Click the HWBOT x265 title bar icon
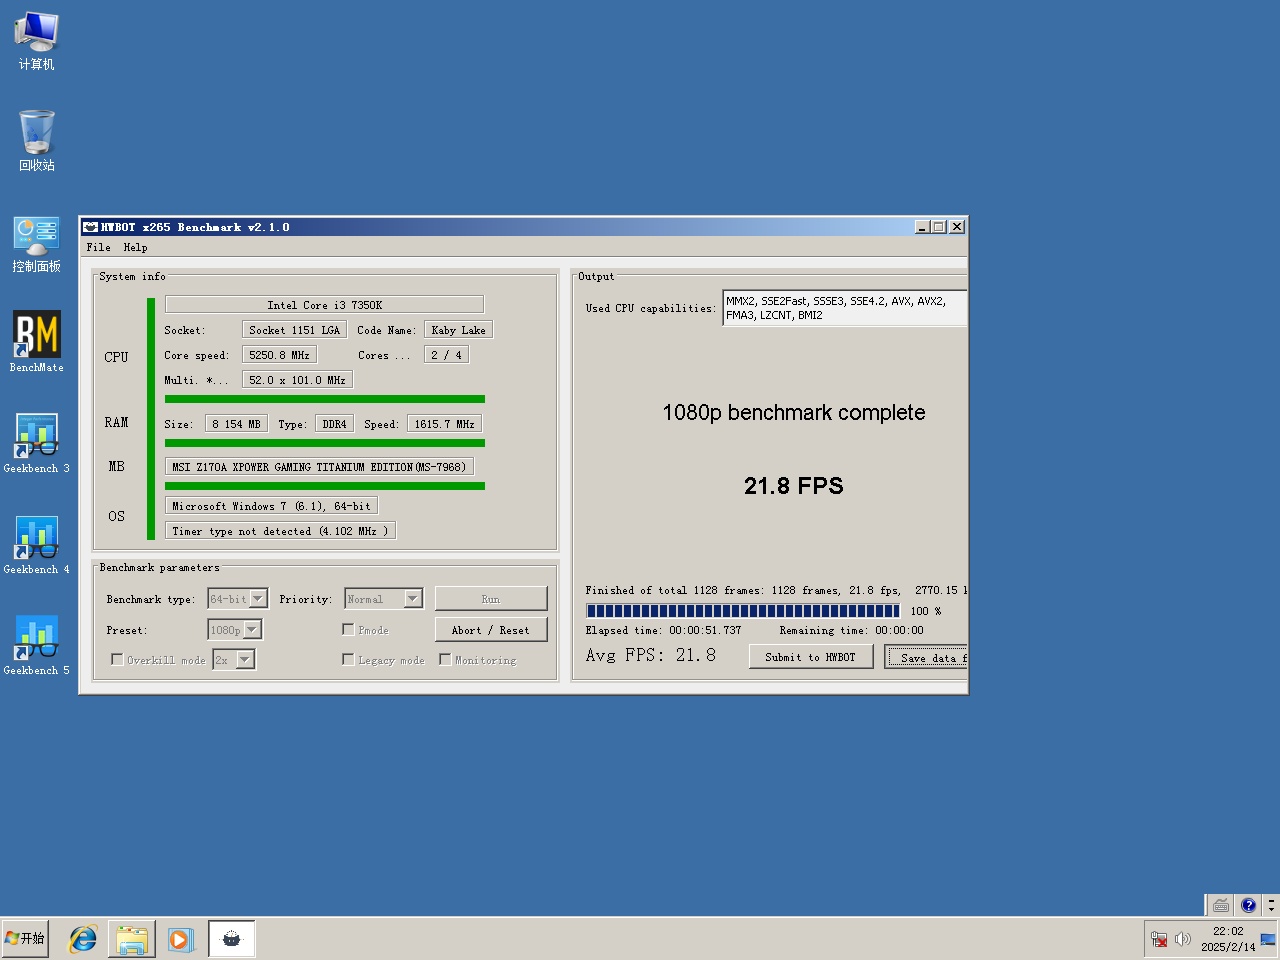 point(91,227)
